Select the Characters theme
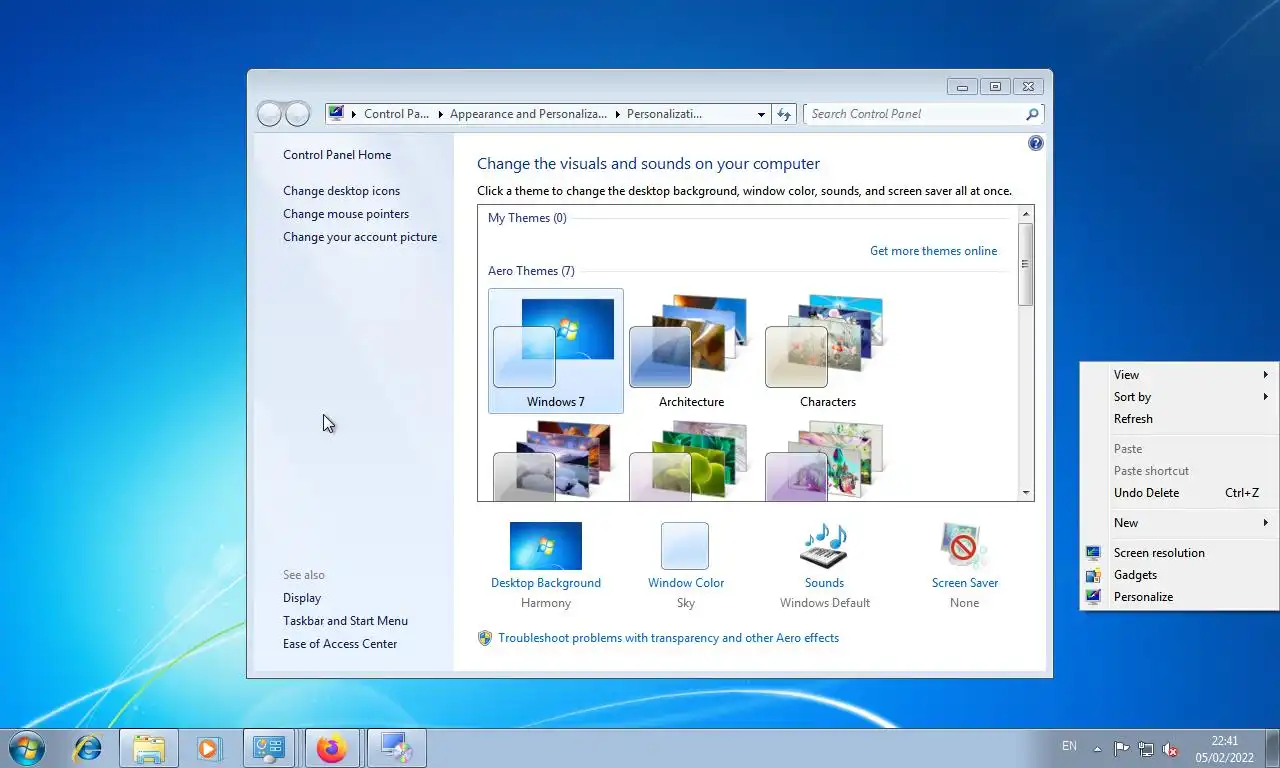The image size is (1280, 768). tap(828, 351)
